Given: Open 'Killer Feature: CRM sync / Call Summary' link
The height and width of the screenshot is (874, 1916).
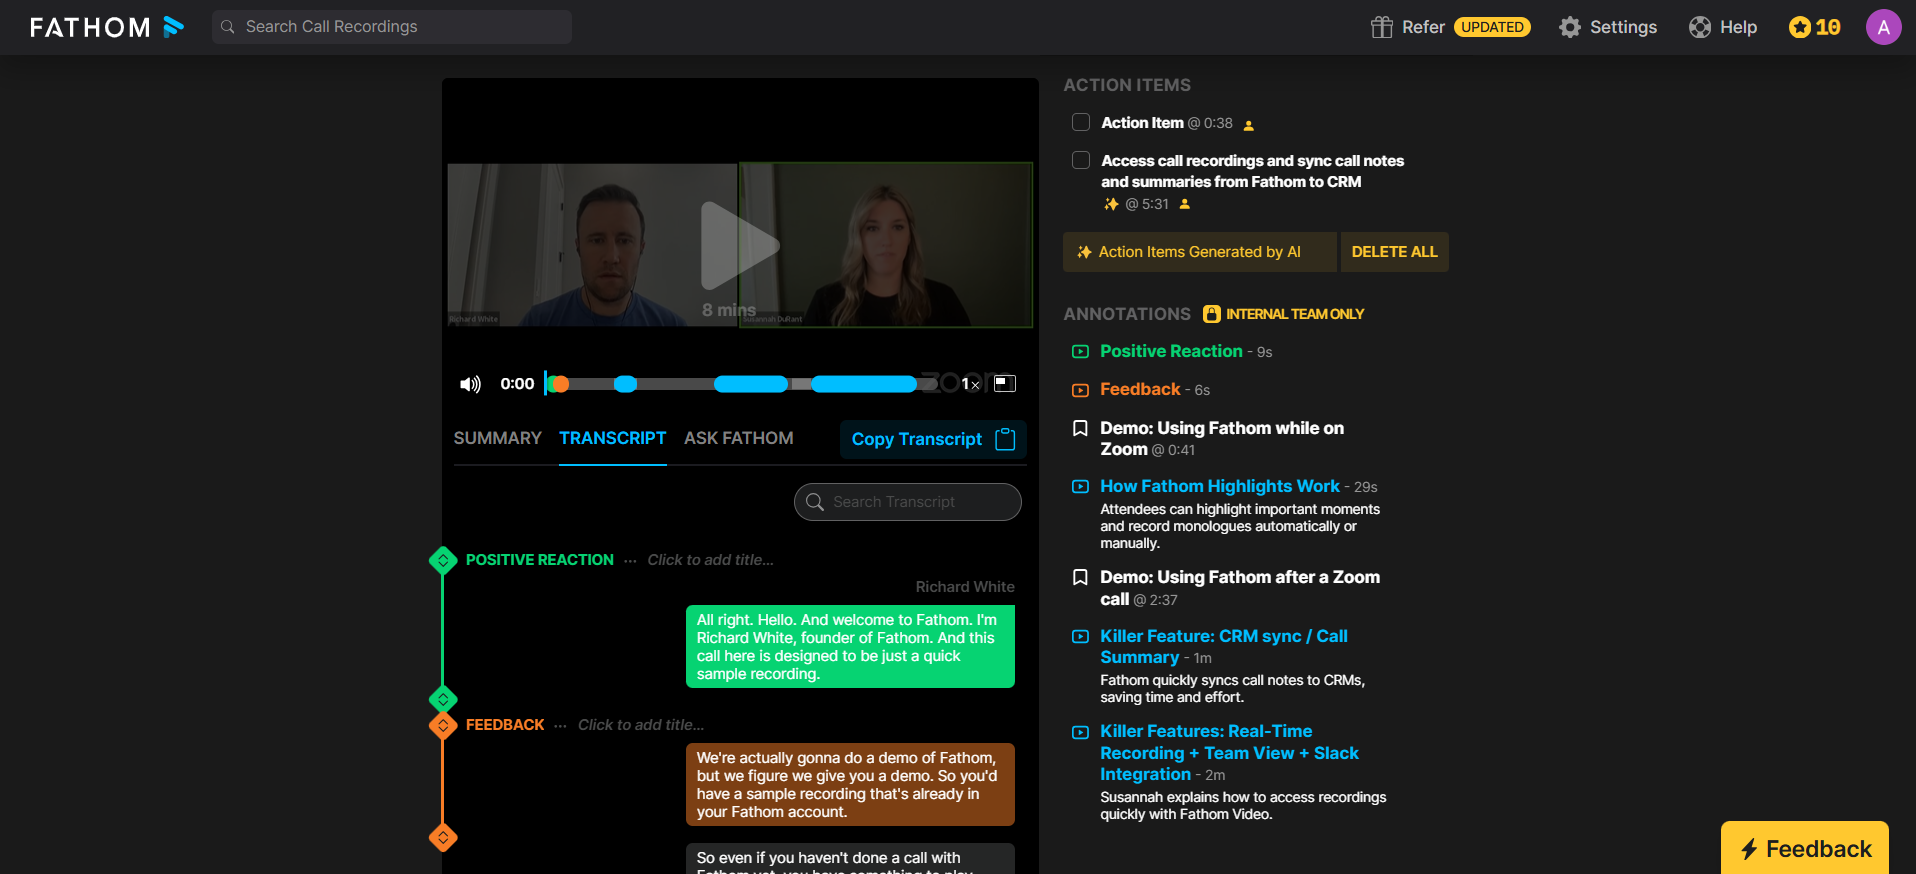Looking at the screenshot, I should (x=1224, y=647).
